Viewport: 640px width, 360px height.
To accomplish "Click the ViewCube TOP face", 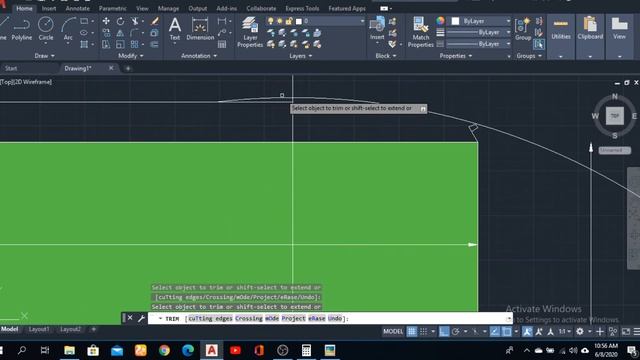I will click(615, 116).
